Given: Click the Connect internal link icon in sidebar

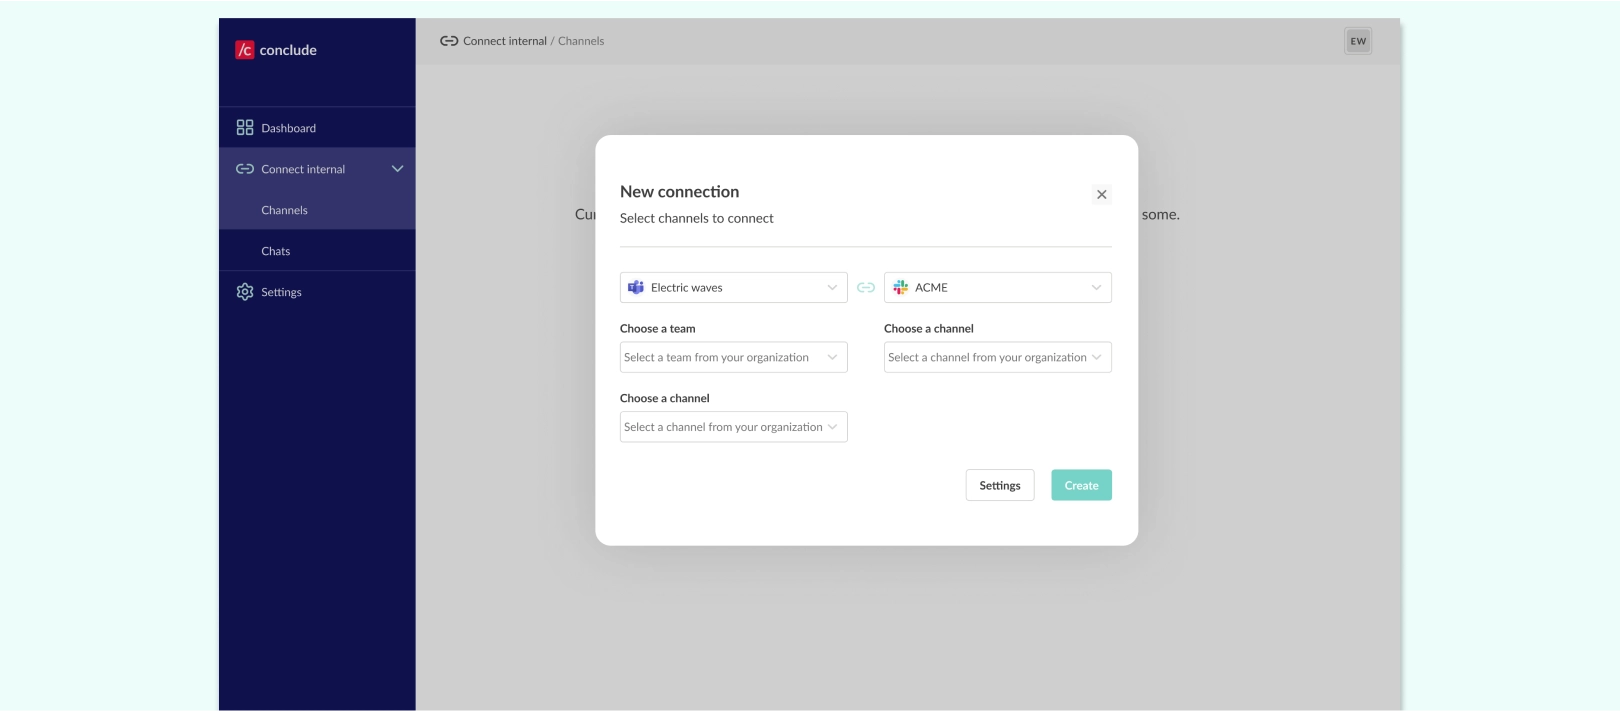Looking at the screenshot, I should [x=245, y=169].
